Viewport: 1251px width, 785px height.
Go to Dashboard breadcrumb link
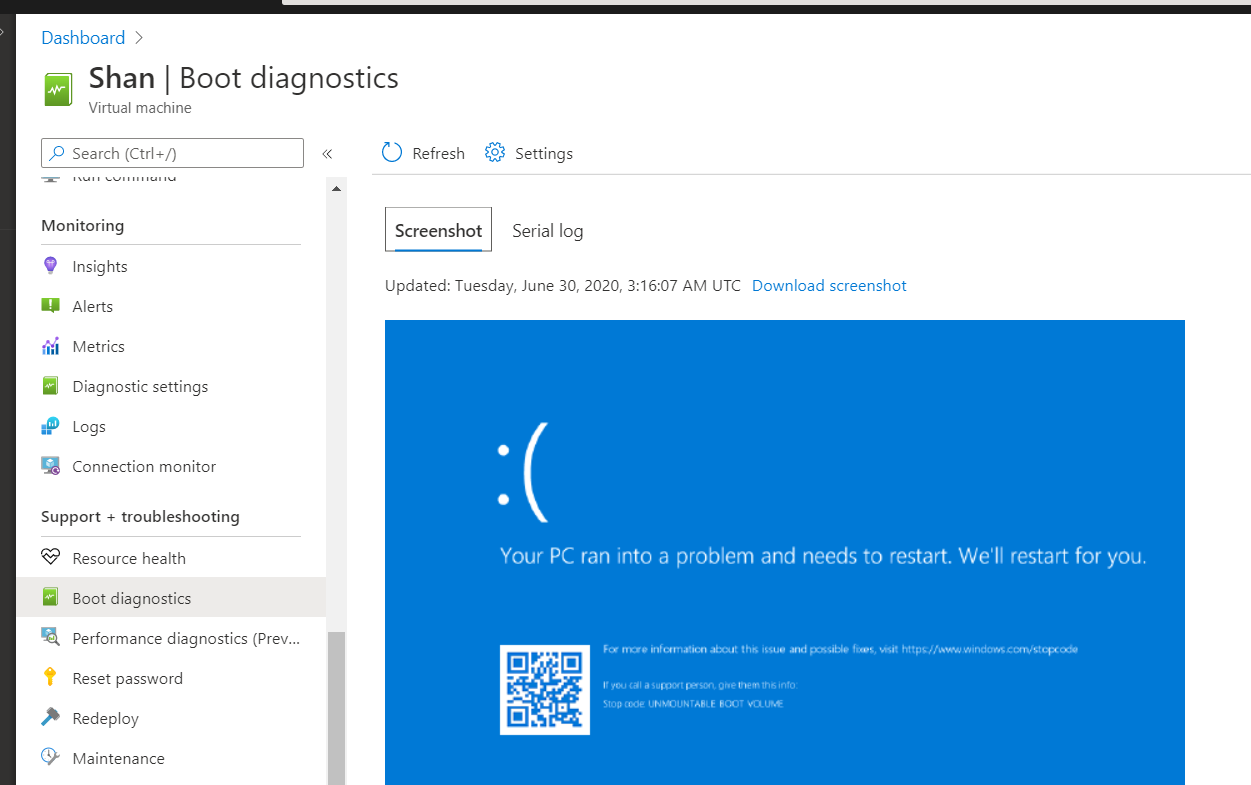point(83,38)
